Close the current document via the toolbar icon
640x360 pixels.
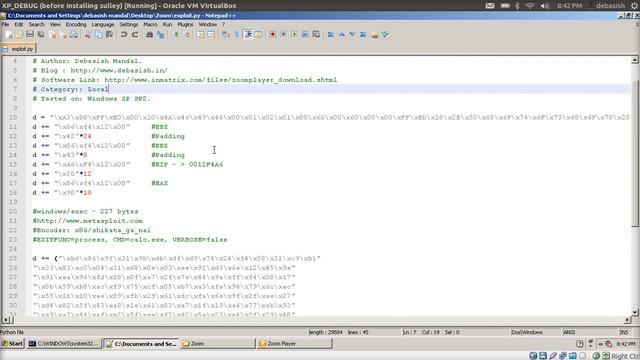[52, 35]
